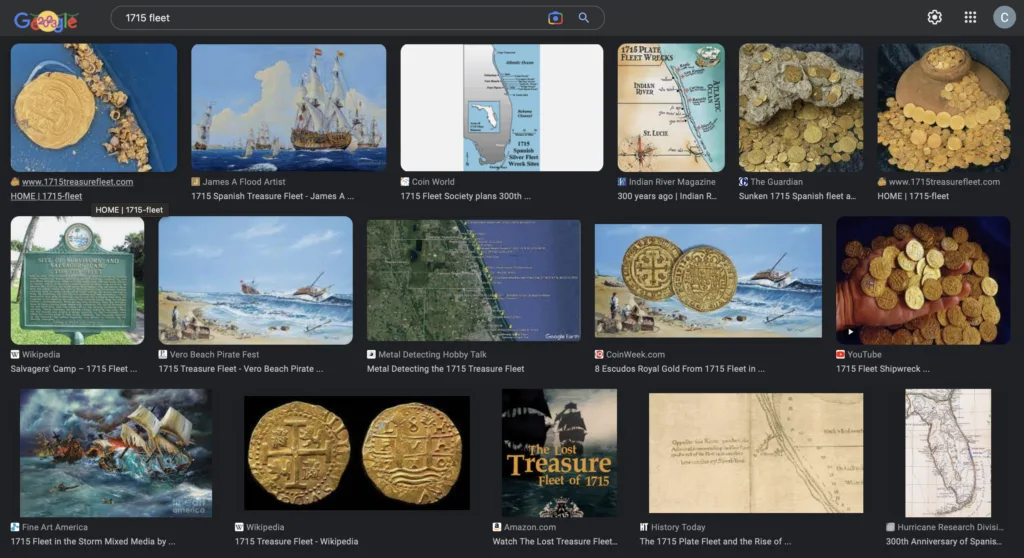Image resolution: width=1024 pixels, height=558 pixels.
Task: Click '1715 Spanish Treasure Fleet - James A ...' title
Action: pos(272,196)
